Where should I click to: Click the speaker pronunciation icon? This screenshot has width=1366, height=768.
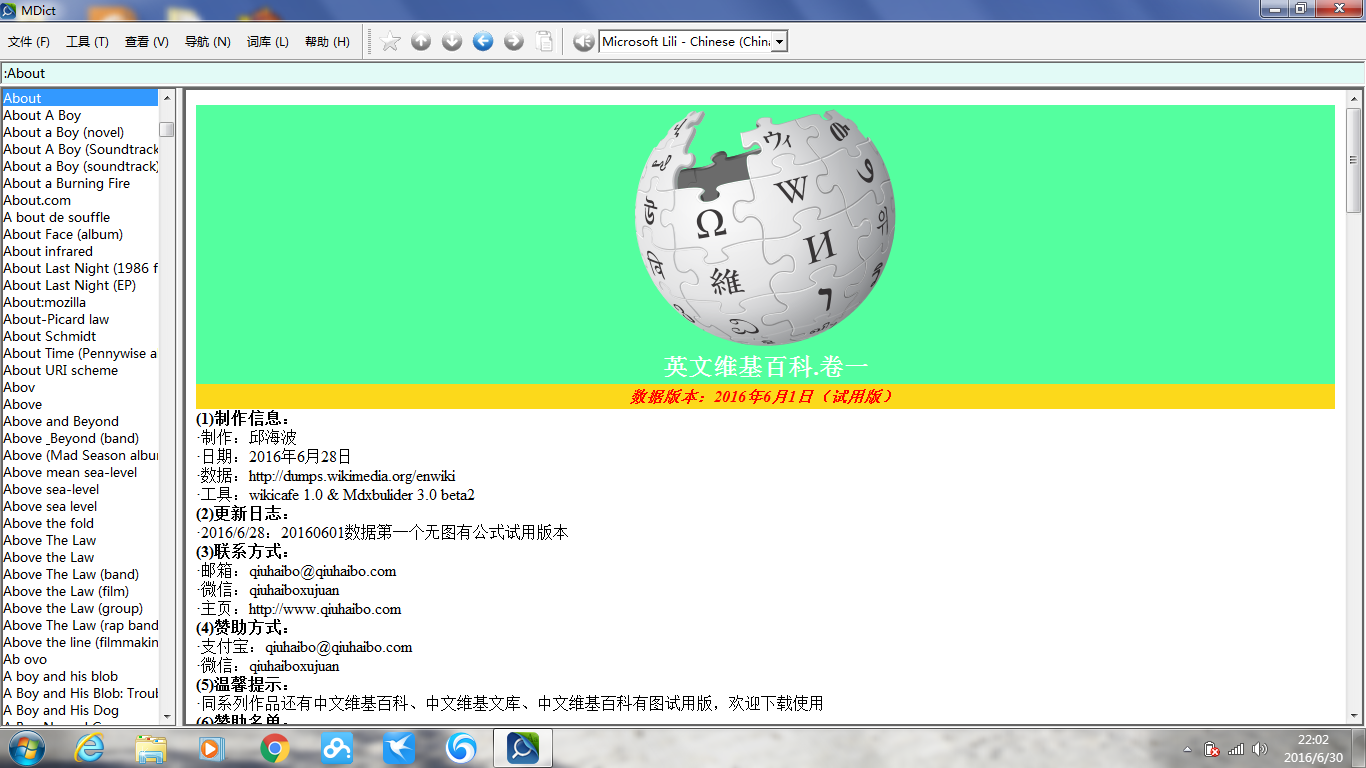coord(584,41)
